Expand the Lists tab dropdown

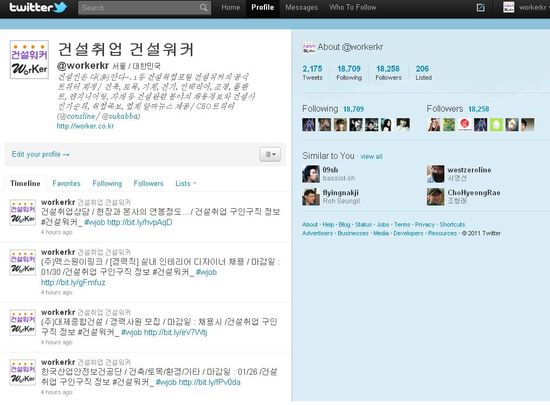coord(186,183)
